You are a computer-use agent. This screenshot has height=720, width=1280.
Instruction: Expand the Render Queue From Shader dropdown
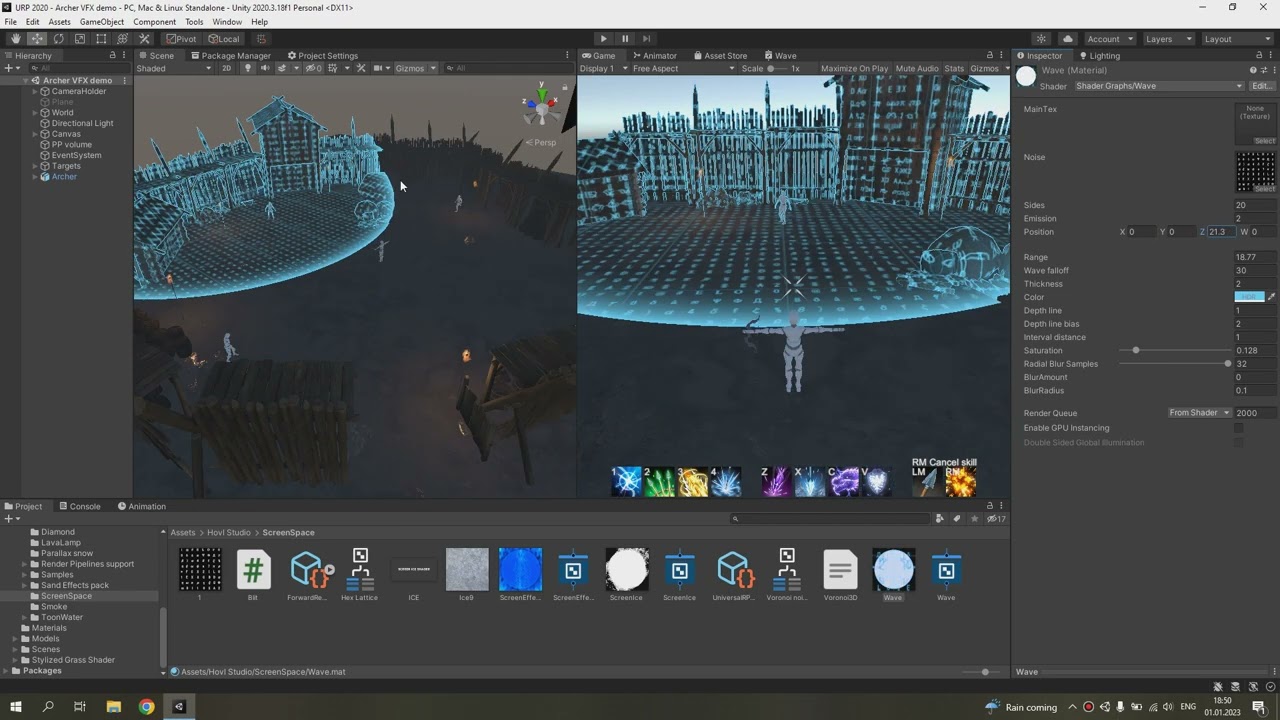coord(1198,413)
